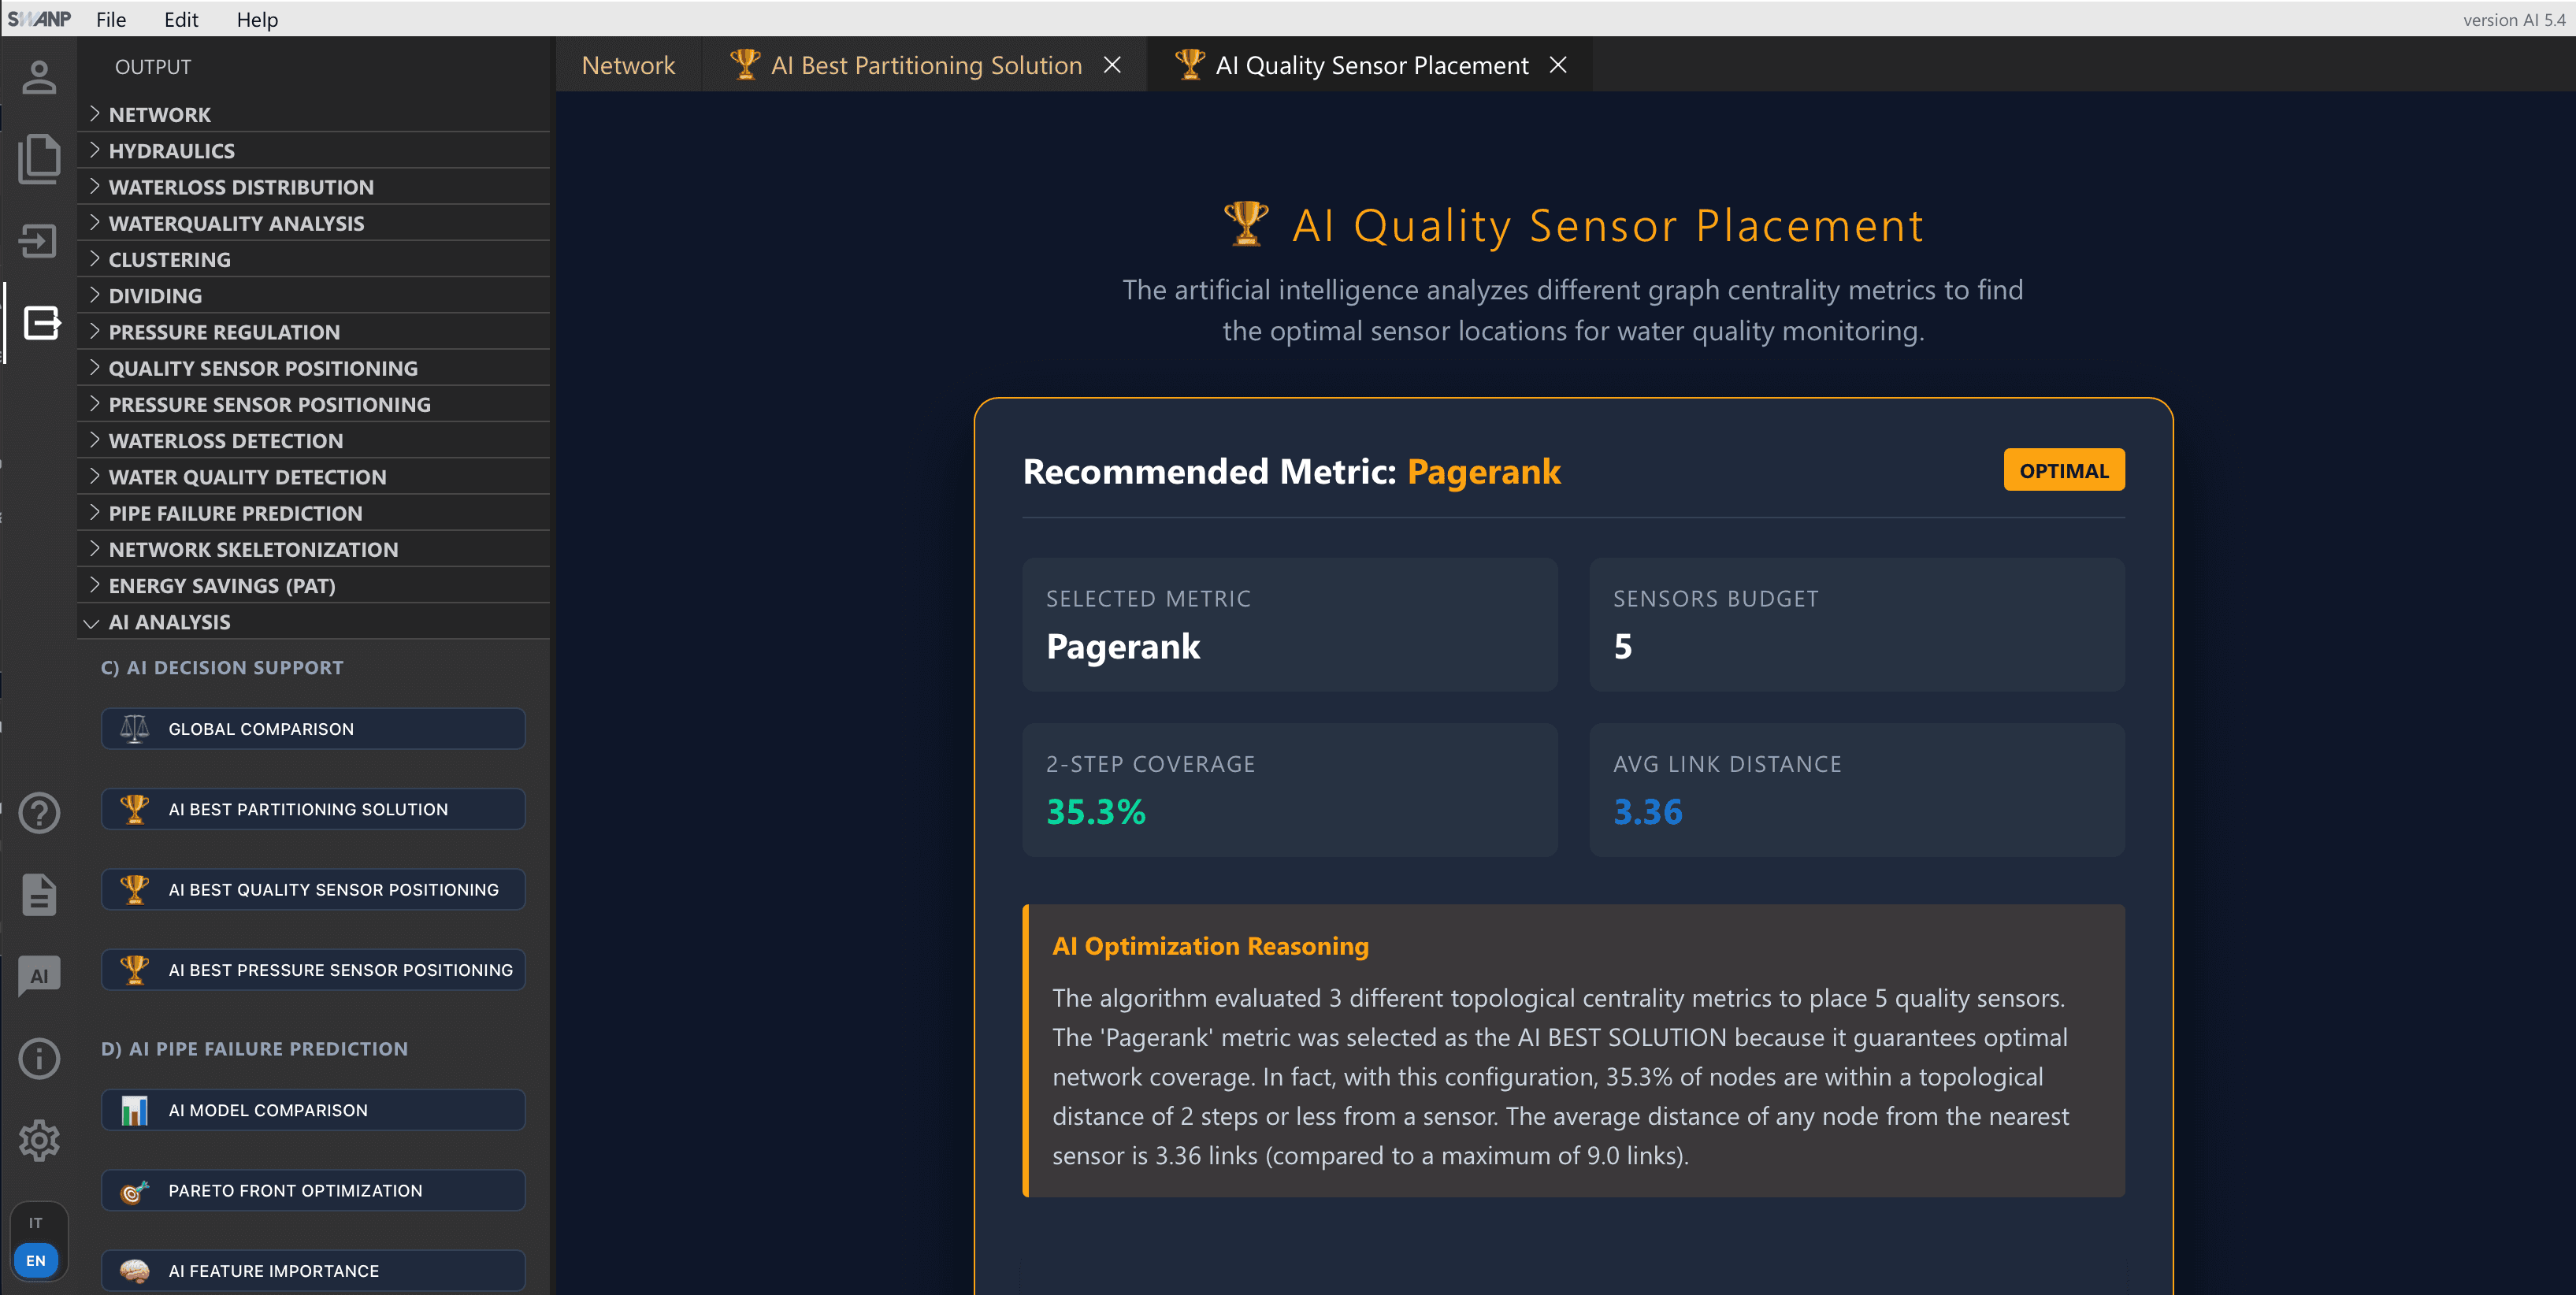
Task: Click the import arrow sidebar icon
Action: [39, 241]
